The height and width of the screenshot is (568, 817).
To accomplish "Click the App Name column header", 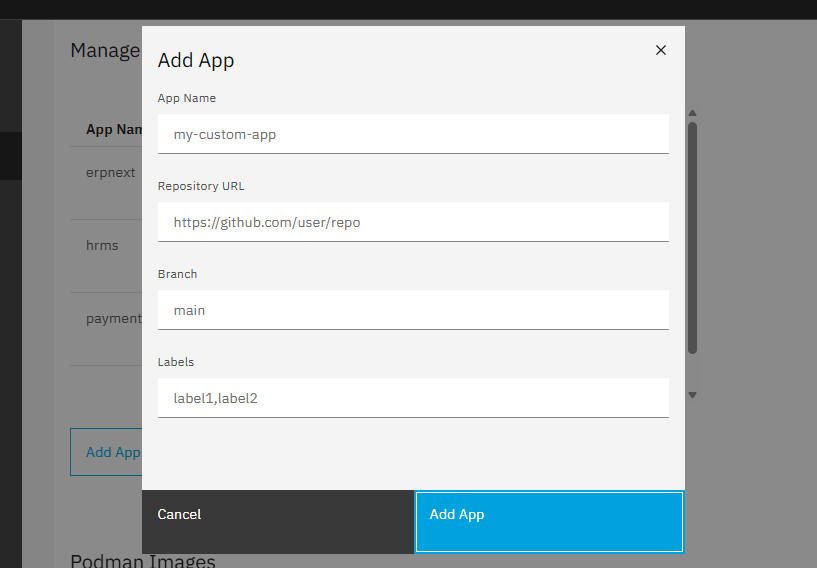I will point(114,130).
